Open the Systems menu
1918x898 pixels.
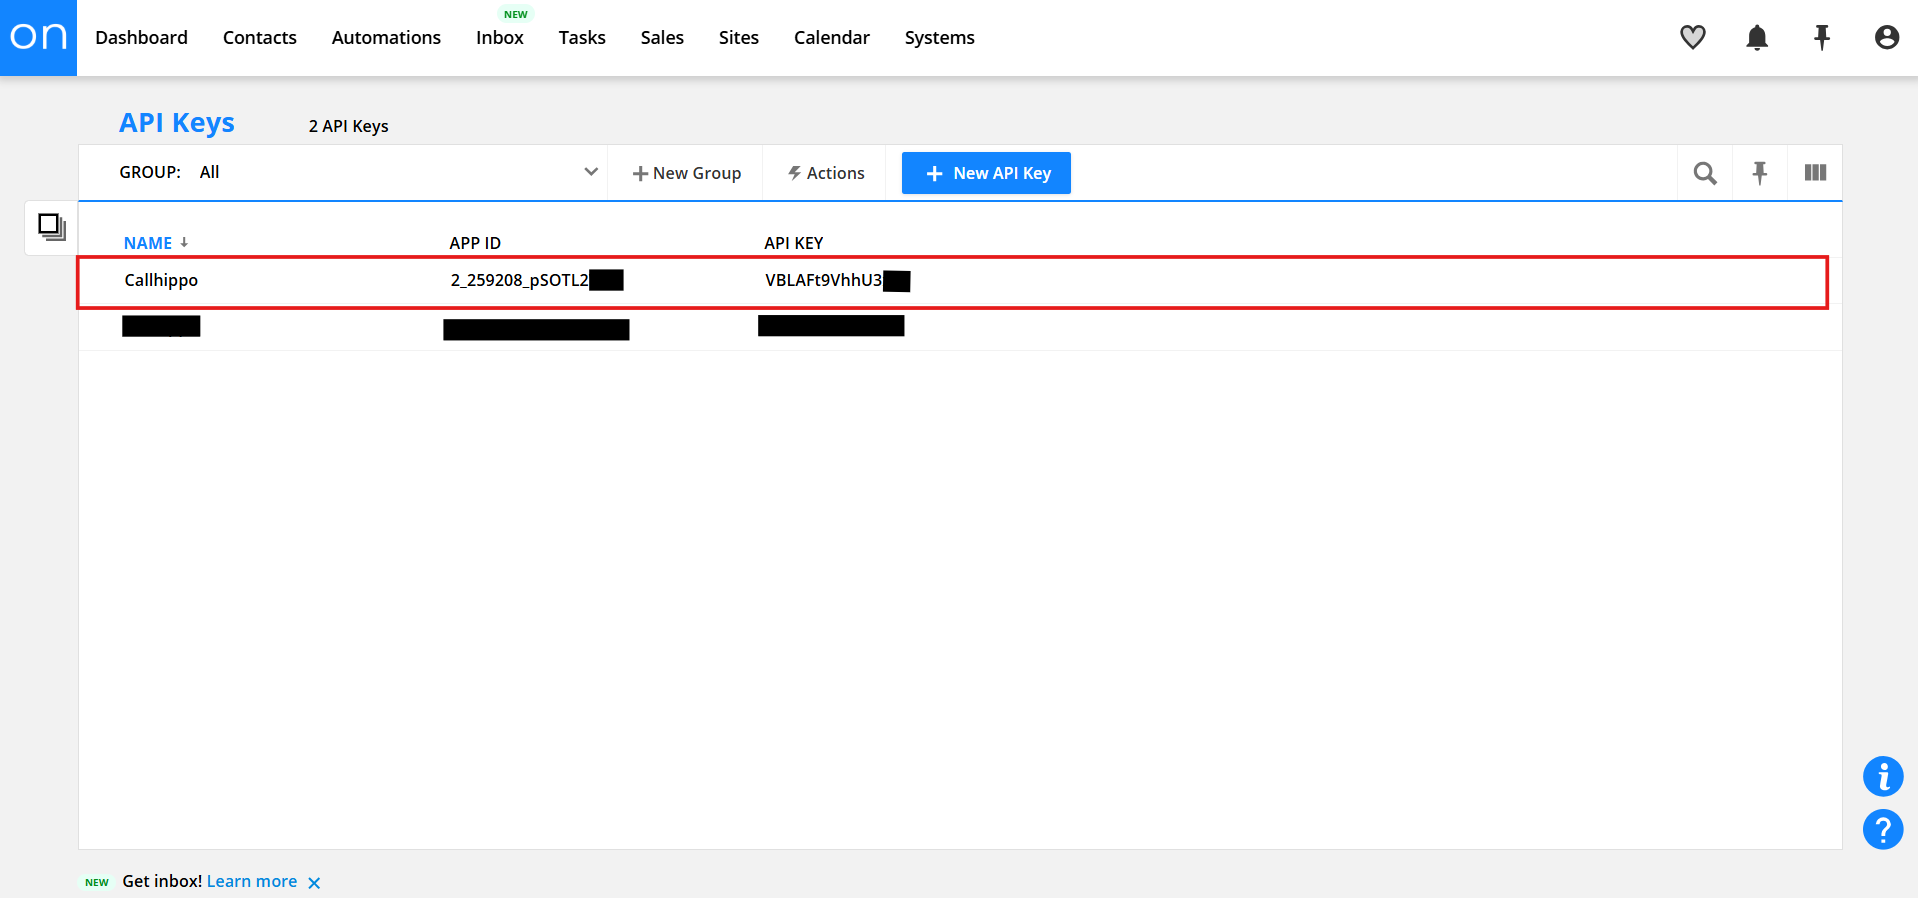click(x=939, y=38)
